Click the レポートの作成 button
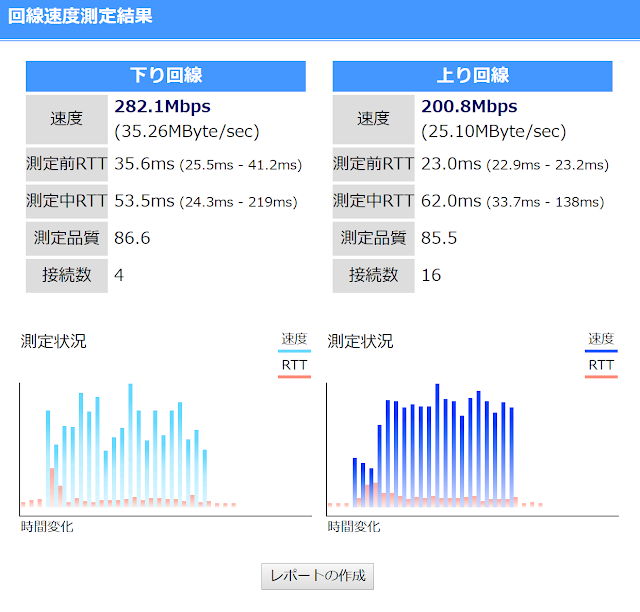This screenshot has width=640, height=612. point(317,576)
